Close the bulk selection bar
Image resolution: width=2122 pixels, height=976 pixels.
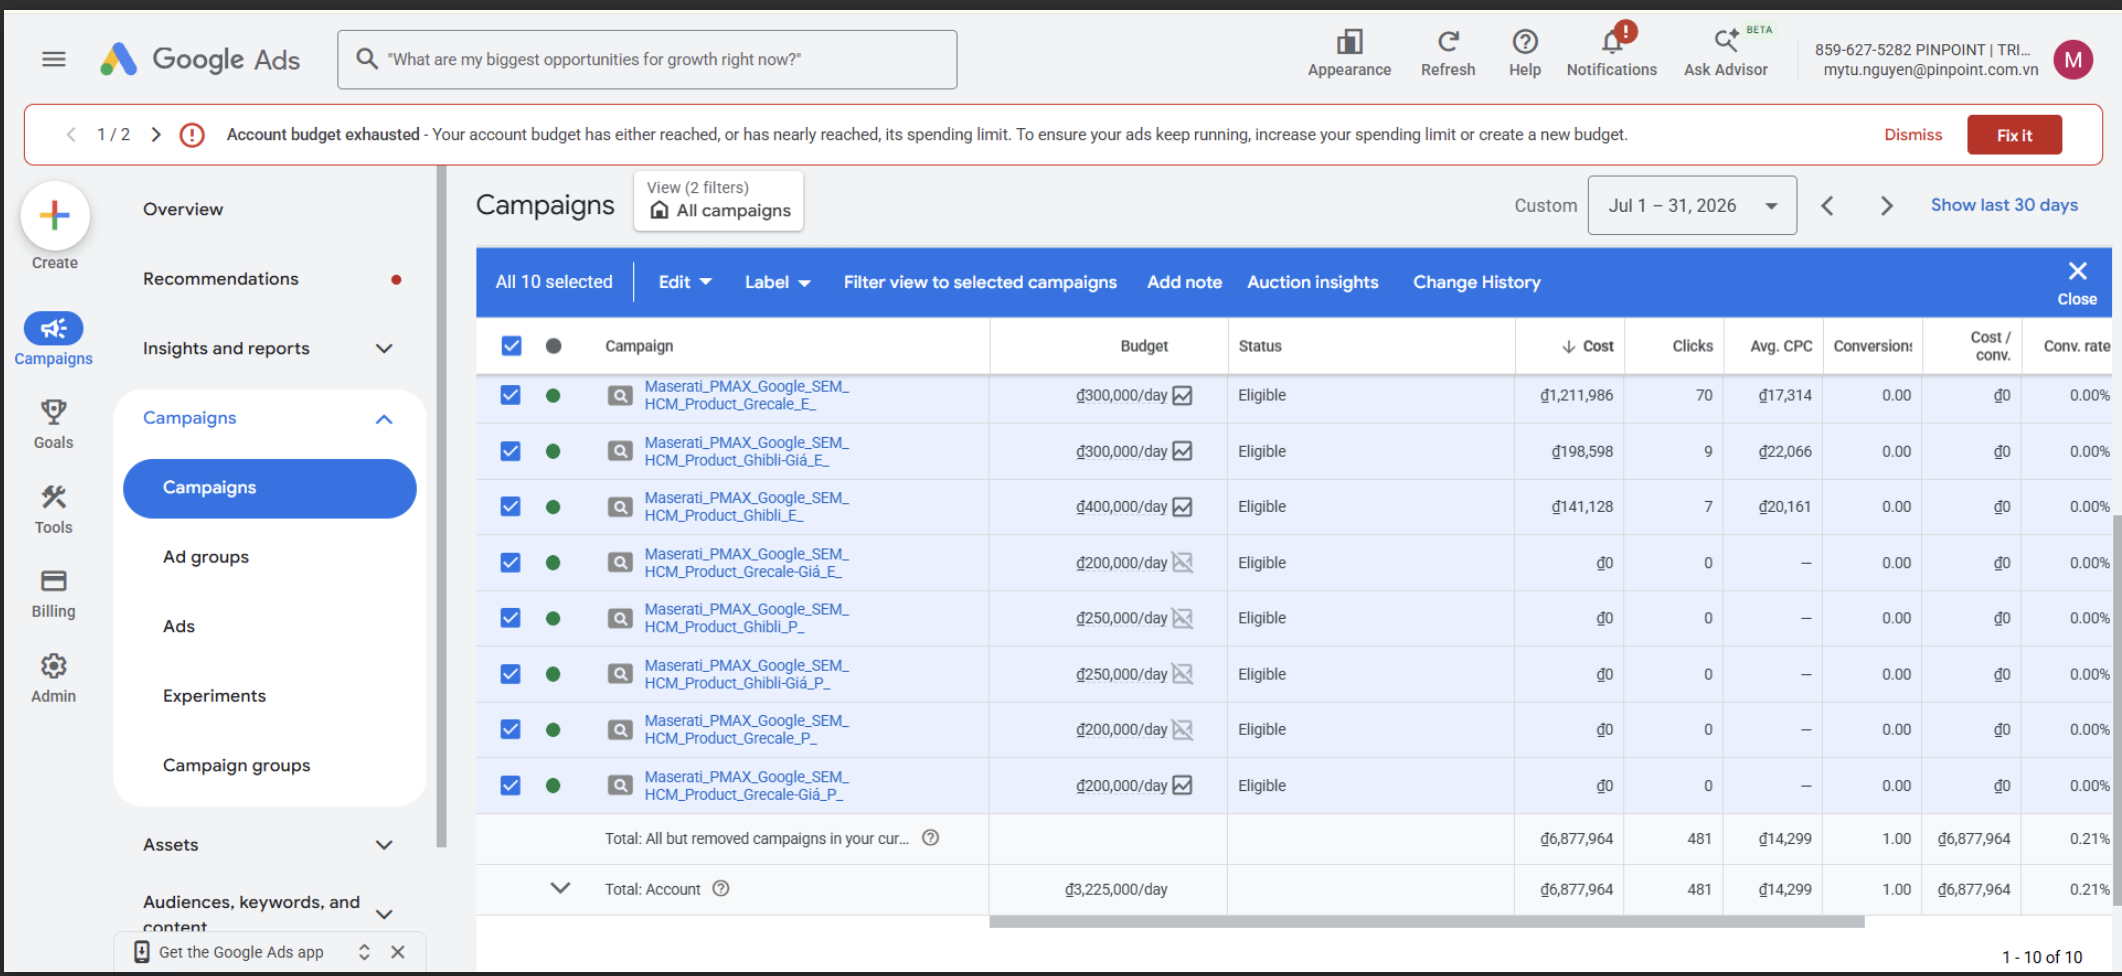click(2077, 282)
